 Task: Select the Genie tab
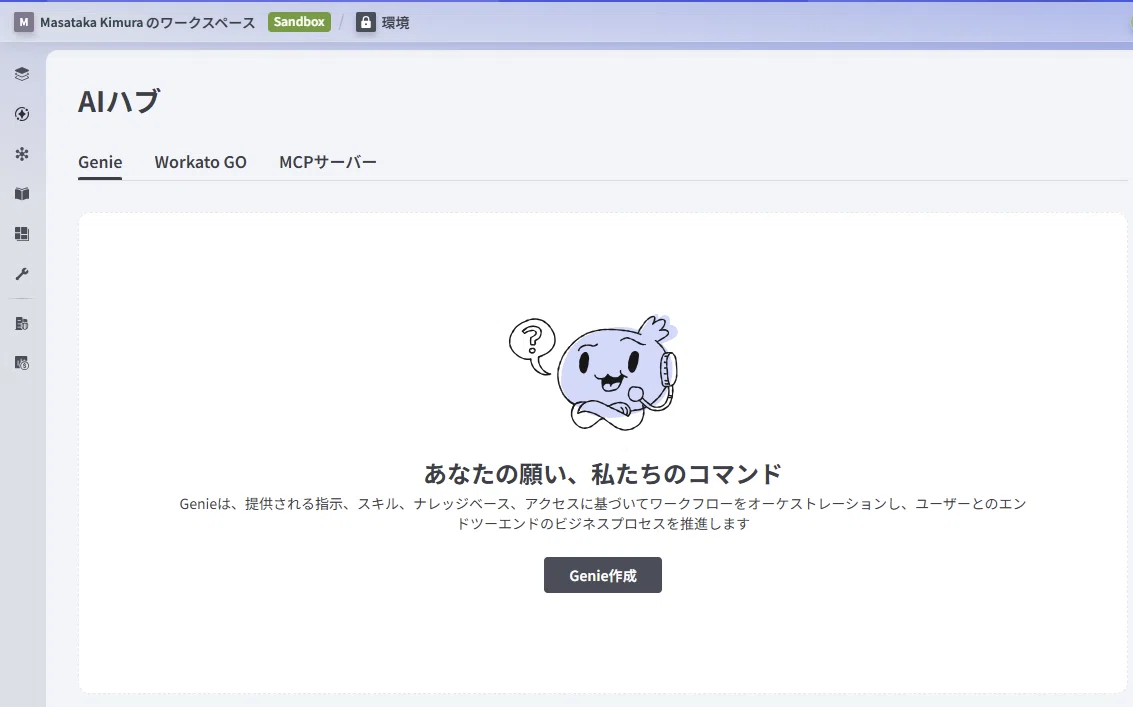(x=100, y=162)
